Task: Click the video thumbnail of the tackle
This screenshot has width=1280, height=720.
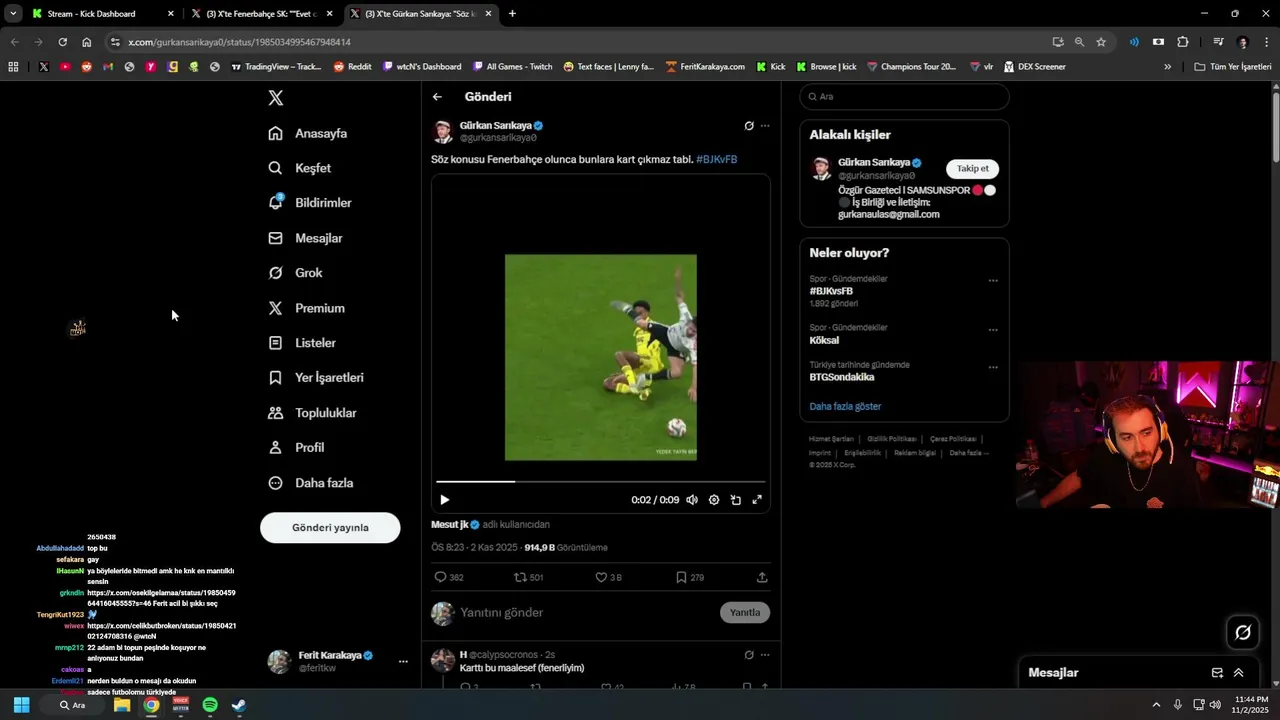Action: (x=601, y=357)
